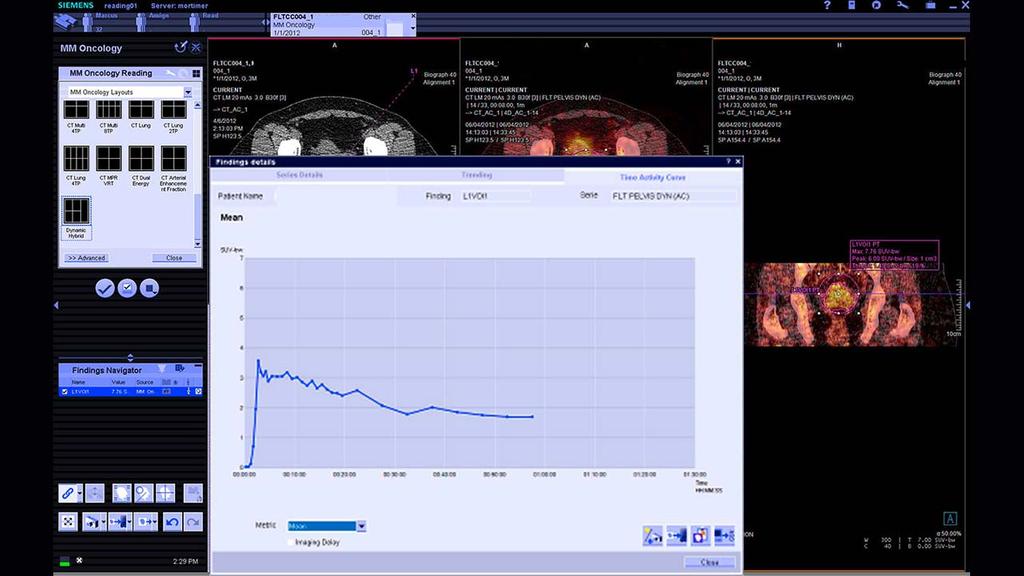Expand the FLTCC004_1 patient dropdown arrow
Viewport: 1024px width, 576px height.
click(412, 26)
